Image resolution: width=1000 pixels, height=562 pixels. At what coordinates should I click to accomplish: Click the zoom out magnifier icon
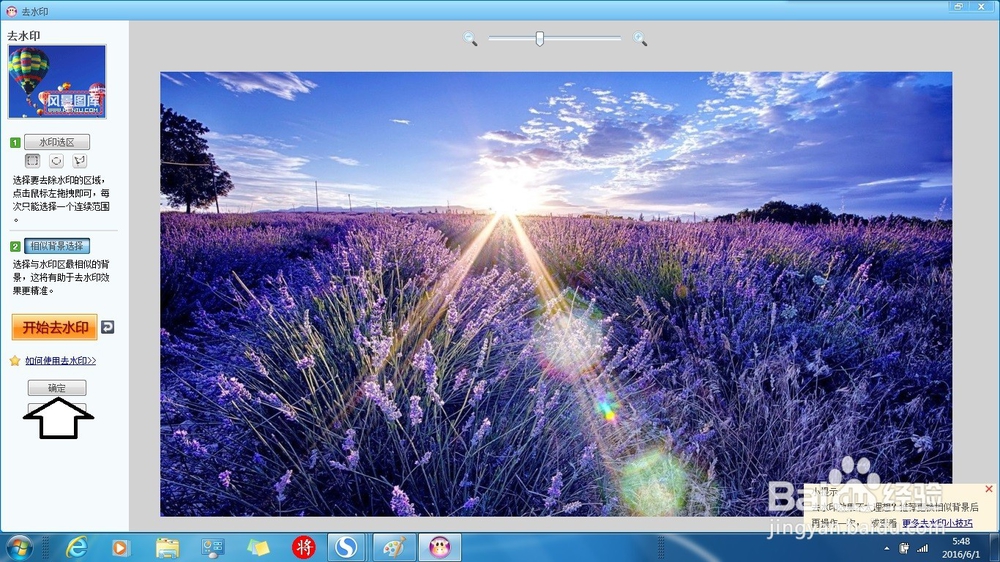[470, 39]
